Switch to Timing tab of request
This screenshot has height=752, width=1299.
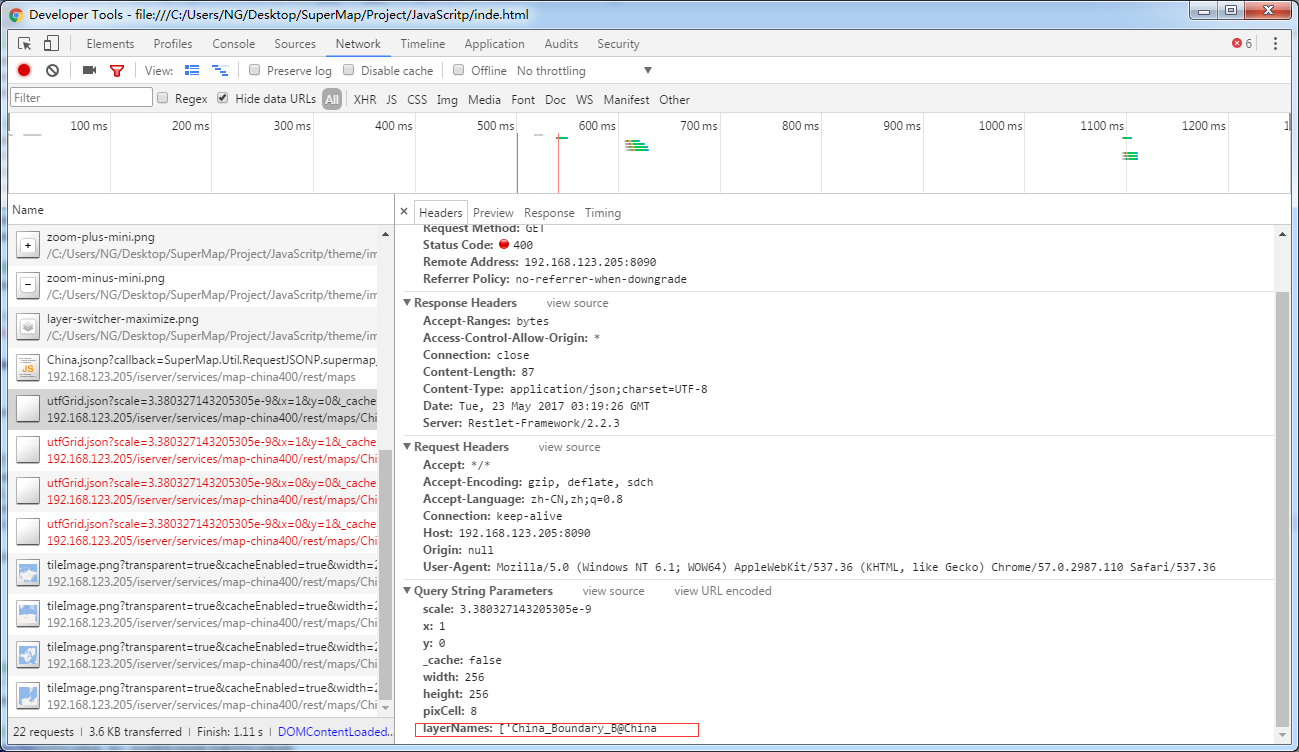click(603, 213)
